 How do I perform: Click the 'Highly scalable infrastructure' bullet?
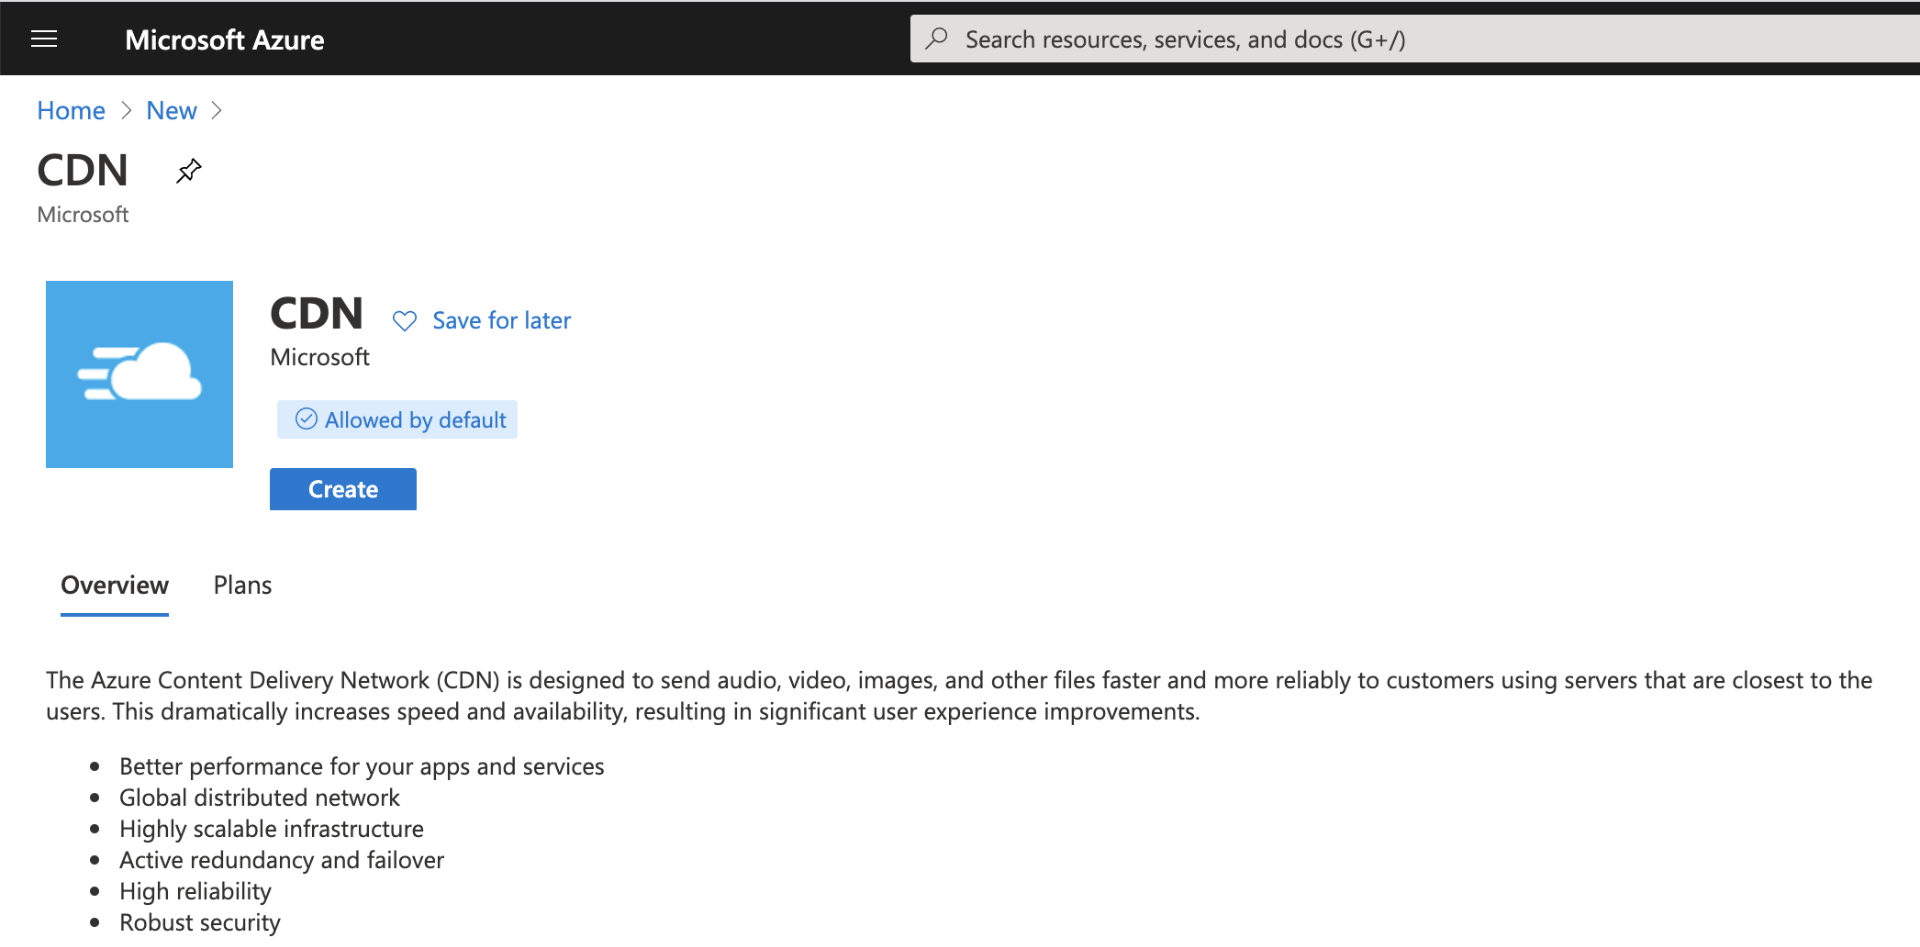point(271,828)
